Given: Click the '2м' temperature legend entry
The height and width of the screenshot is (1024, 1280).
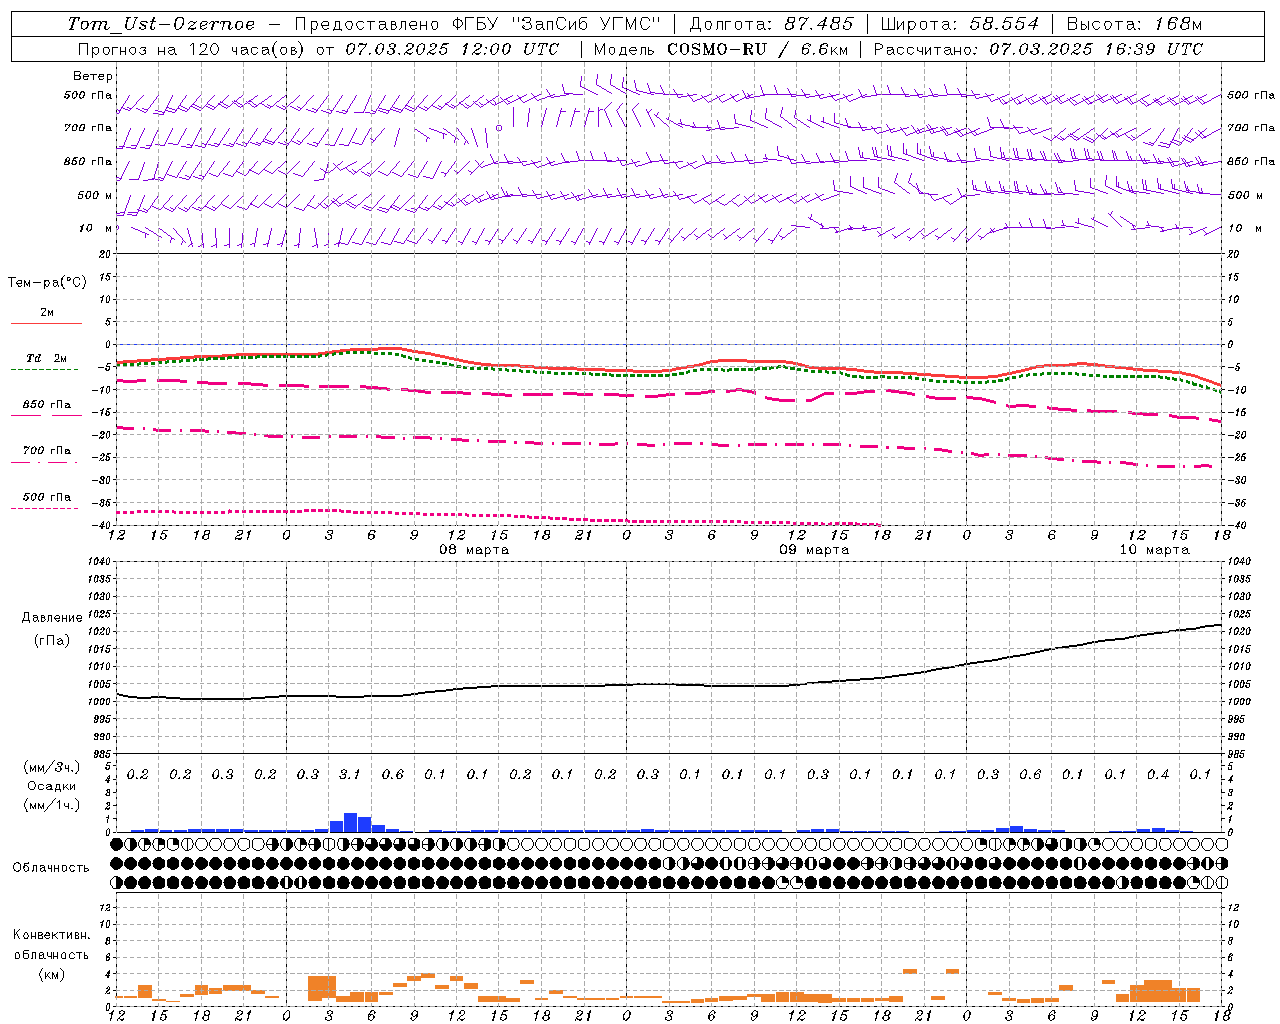Looking at the screenshot, I should click(x=47, y=313).
